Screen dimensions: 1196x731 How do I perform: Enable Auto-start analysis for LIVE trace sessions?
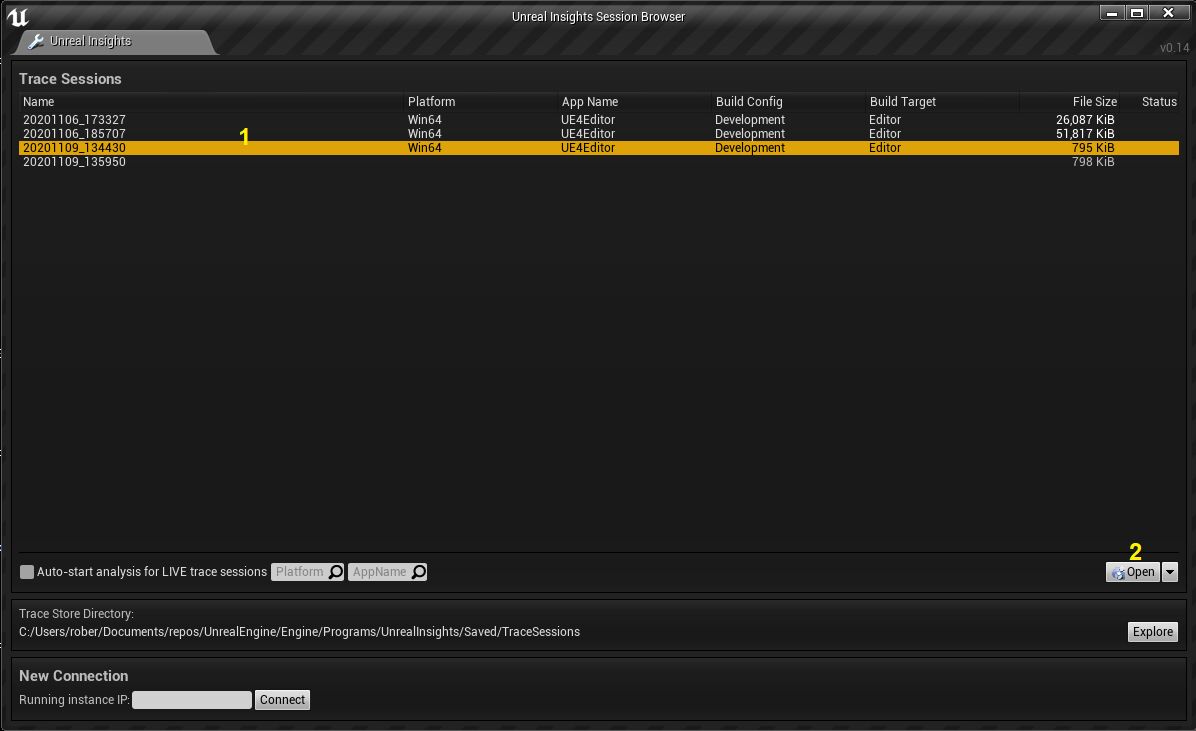click(26, 571)
